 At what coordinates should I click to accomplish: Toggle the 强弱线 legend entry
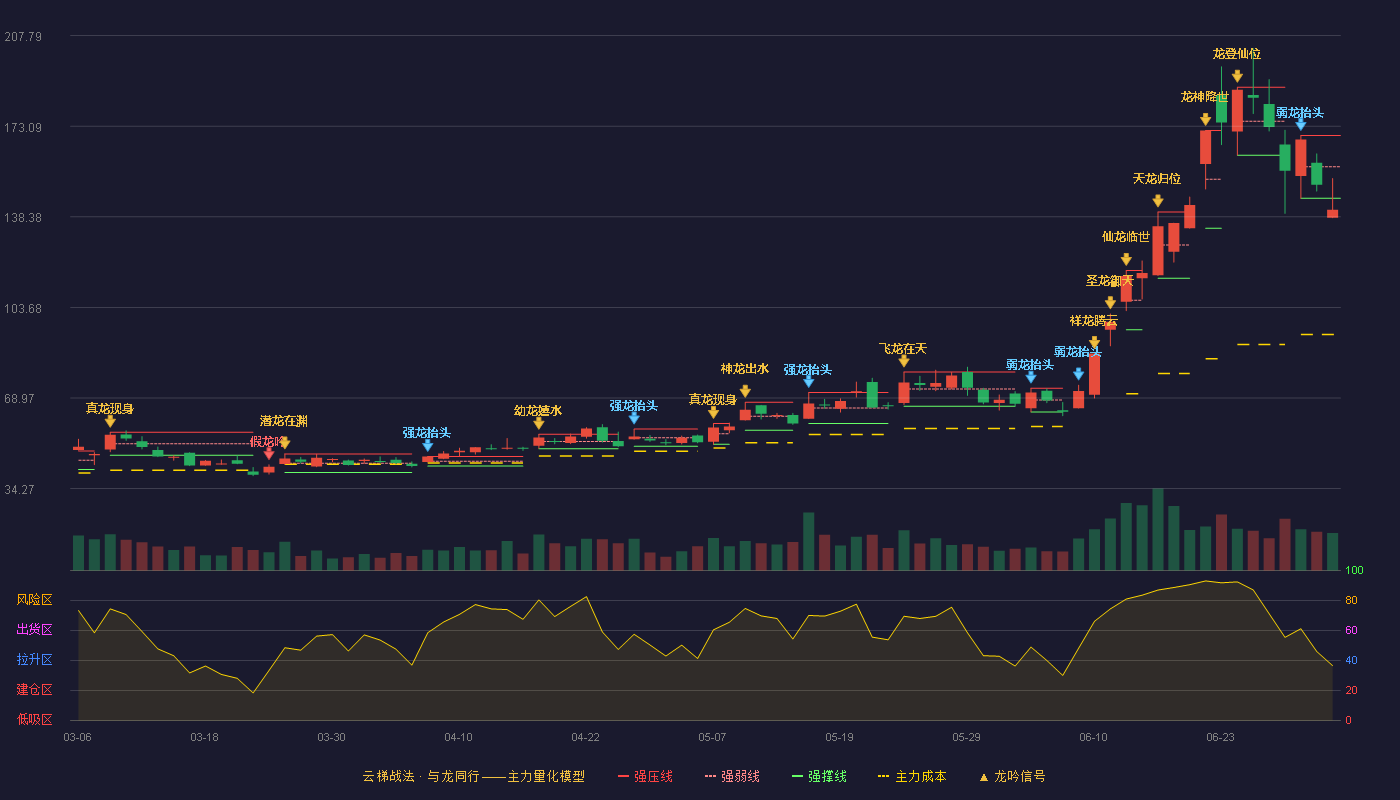click(x=732, y=776)
